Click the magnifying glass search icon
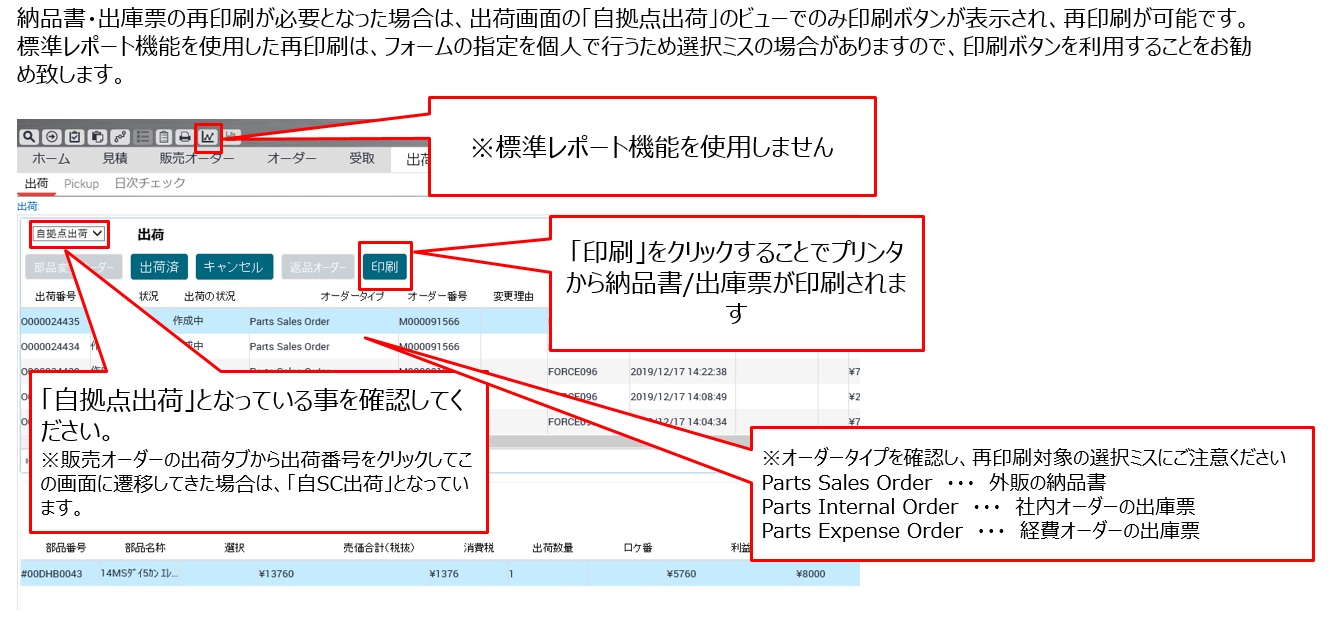This screenshot has height=618, width=1335. (30, 137)
